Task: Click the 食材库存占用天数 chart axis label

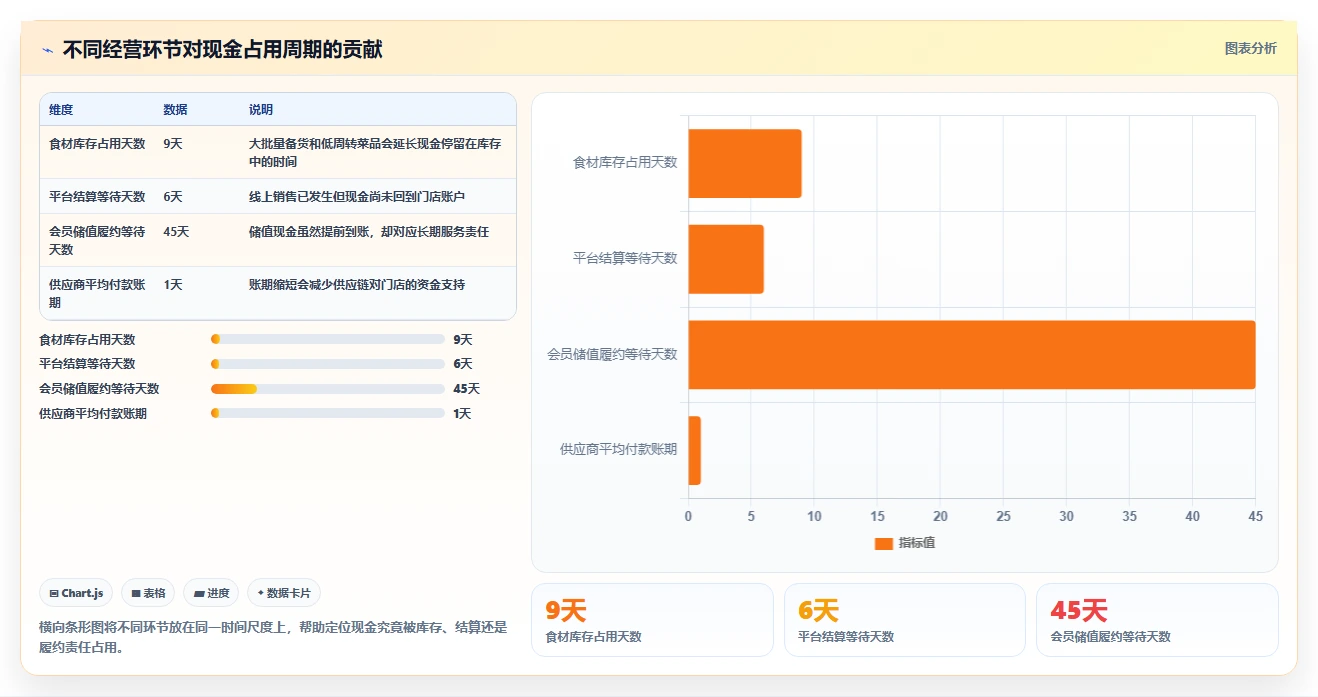Action: 625,162
